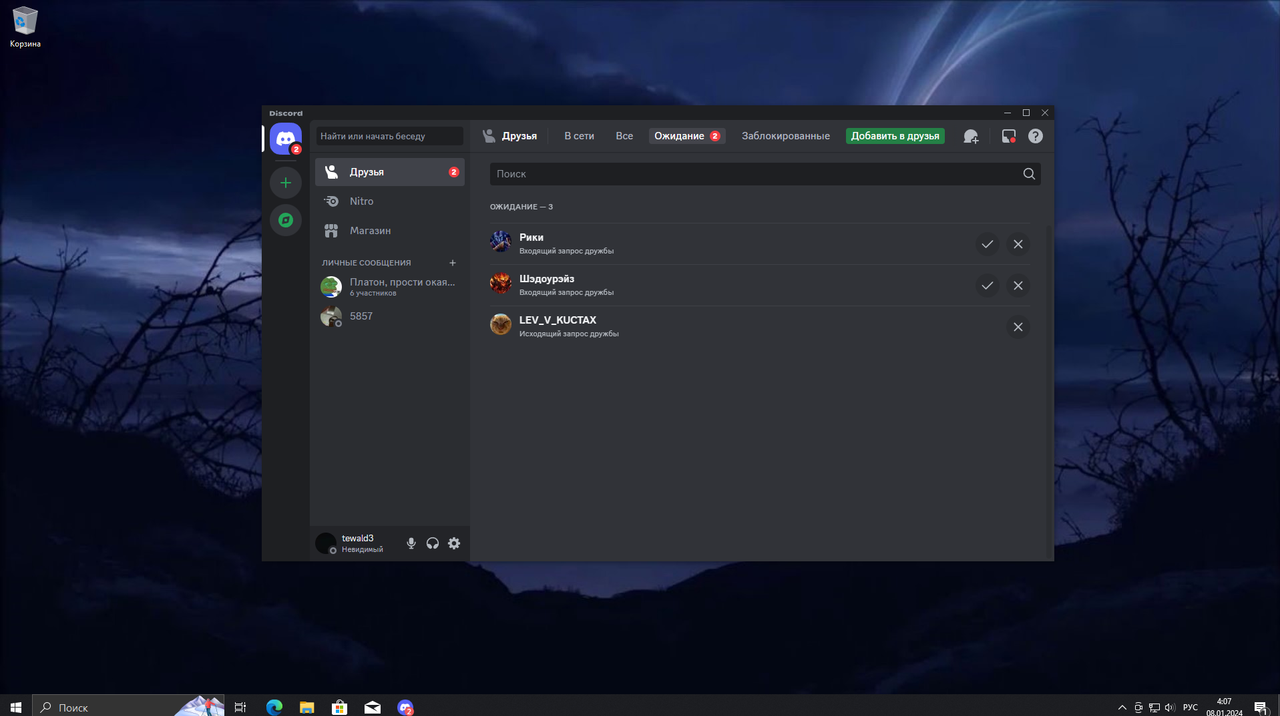
Task: Decline friend request from Шэдоурэйз
Action: click(1018, 285)
